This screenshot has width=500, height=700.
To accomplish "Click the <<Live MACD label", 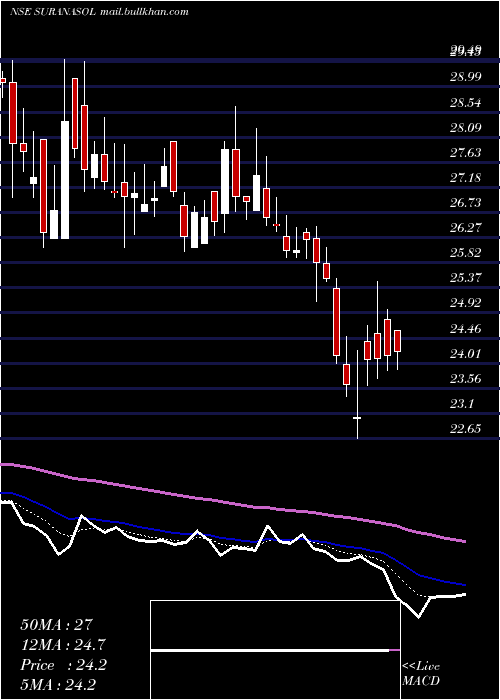I will 421,673.
